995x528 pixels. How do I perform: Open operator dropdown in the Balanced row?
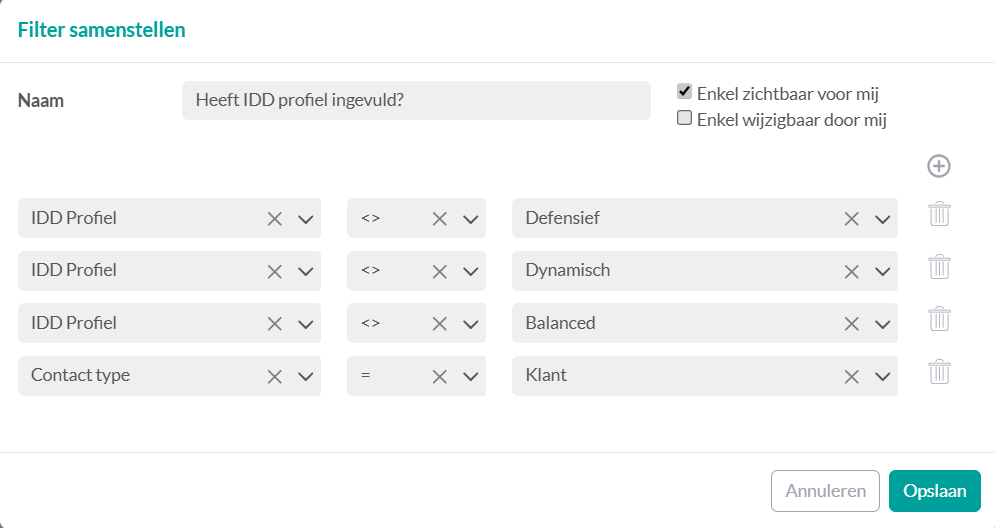click(x=471, y=324)
